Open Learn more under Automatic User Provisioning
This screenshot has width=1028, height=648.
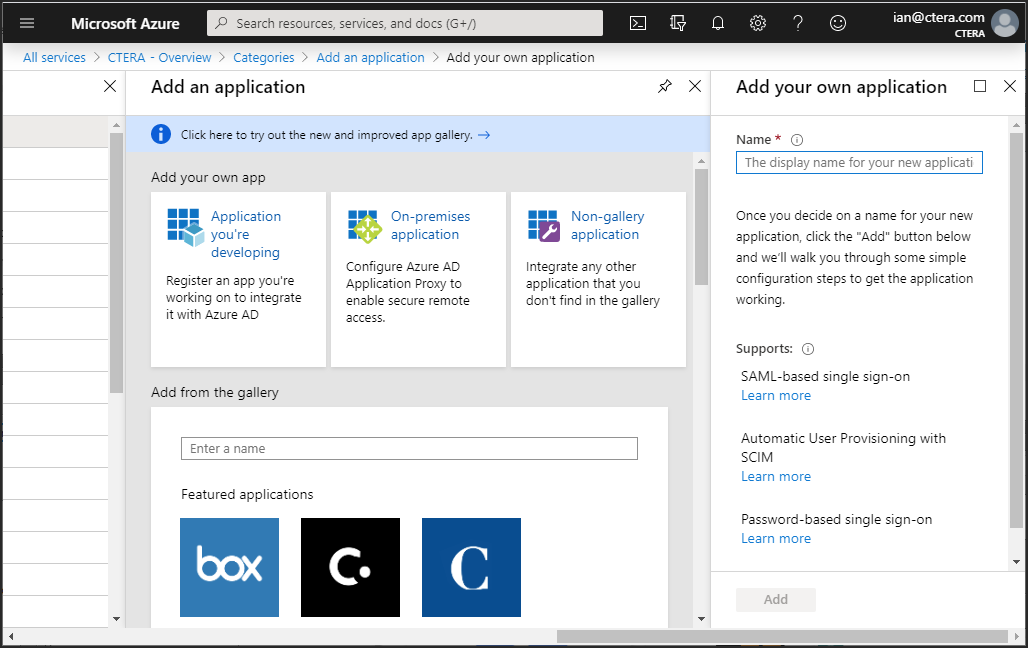coord(776,477)
